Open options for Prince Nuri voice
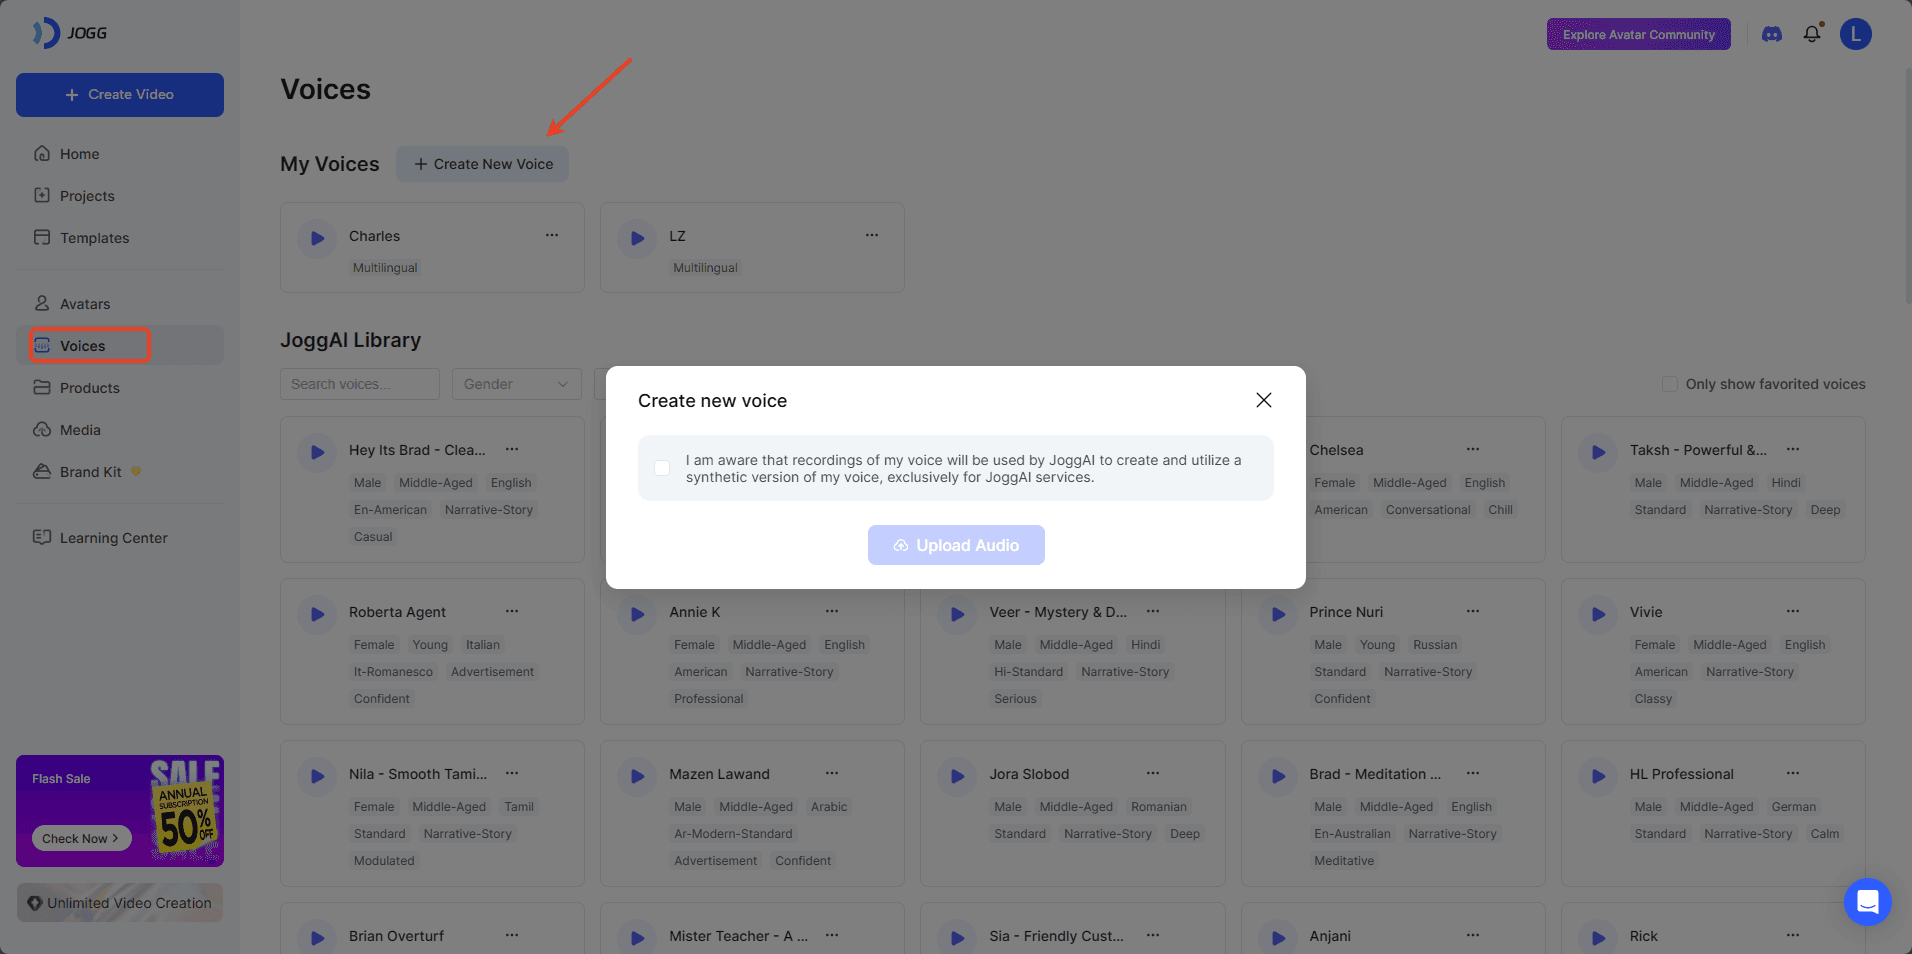1912x954 pixels. click(1473, 611)
